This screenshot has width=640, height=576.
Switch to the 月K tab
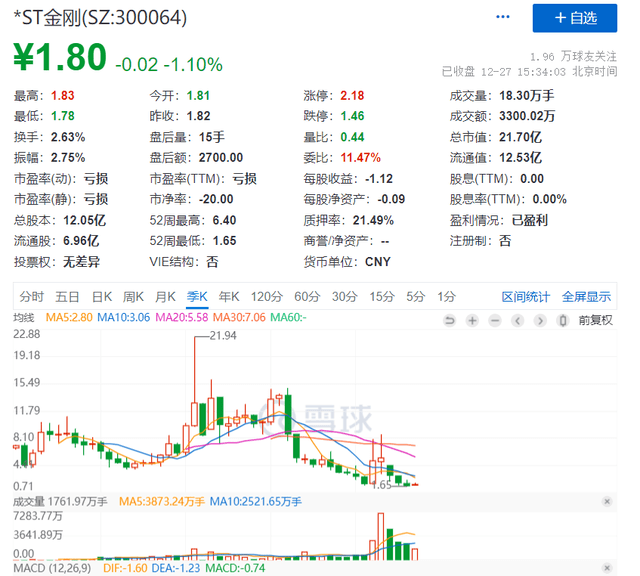point(165,297)
